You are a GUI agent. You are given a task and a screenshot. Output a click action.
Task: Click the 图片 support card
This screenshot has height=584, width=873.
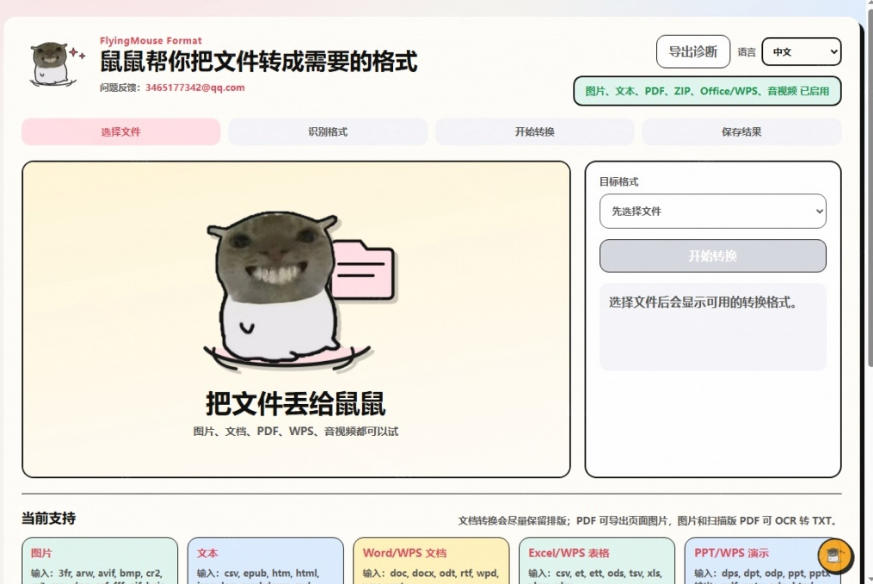pyautogui.click(x=100, y=561)
